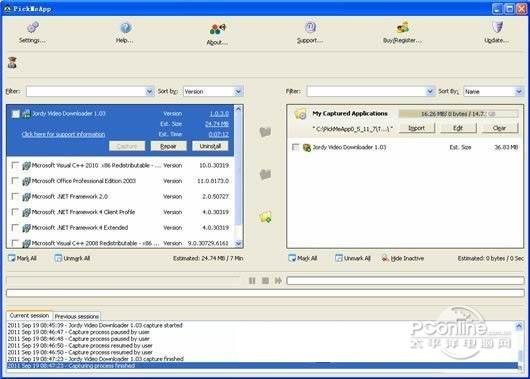Select the 'Capturing process finished' log entry

[262, 366]
